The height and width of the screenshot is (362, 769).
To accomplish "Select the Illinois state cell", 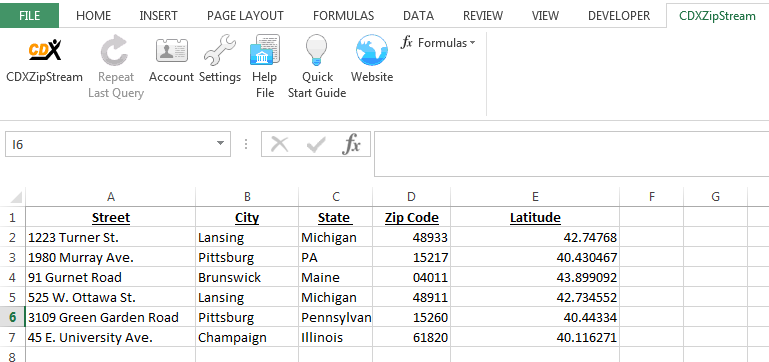I will pyautogui.click(x=335, y=337).
